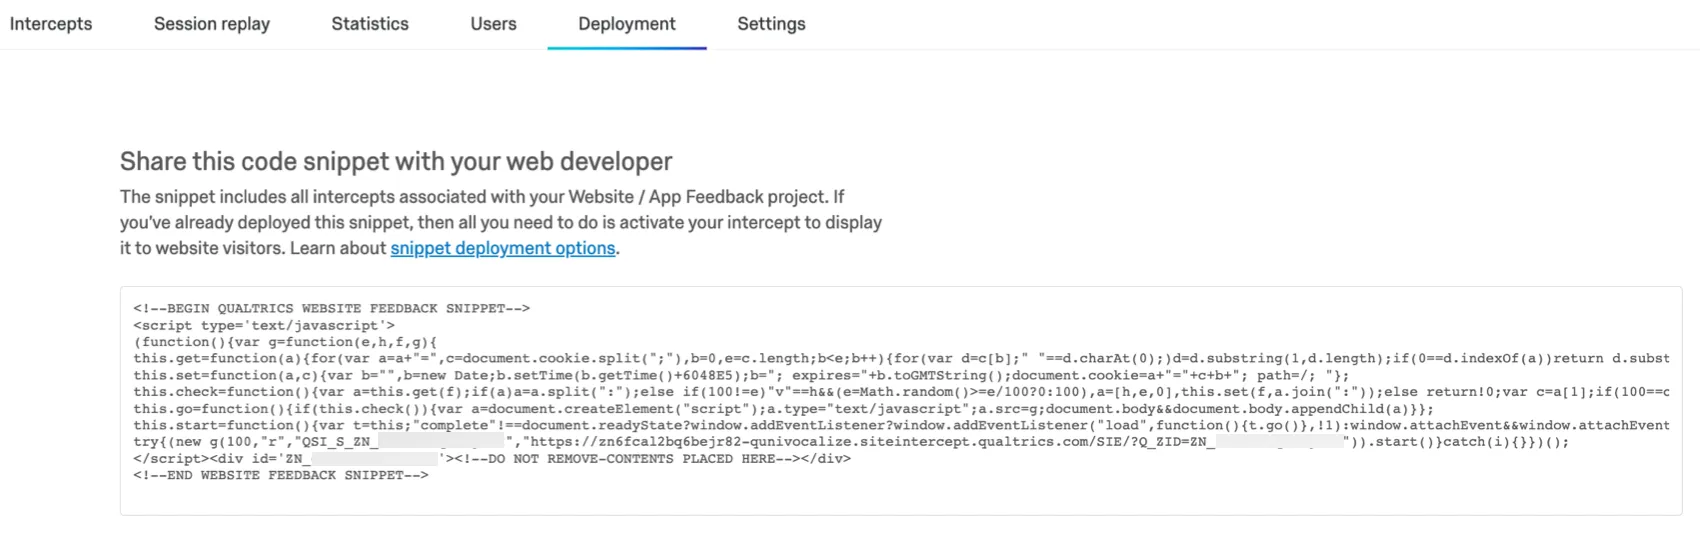Click the BEGIN QUALTRICS WEBSITE FEEDBACK SNIPPET comment line

[331, 308]
